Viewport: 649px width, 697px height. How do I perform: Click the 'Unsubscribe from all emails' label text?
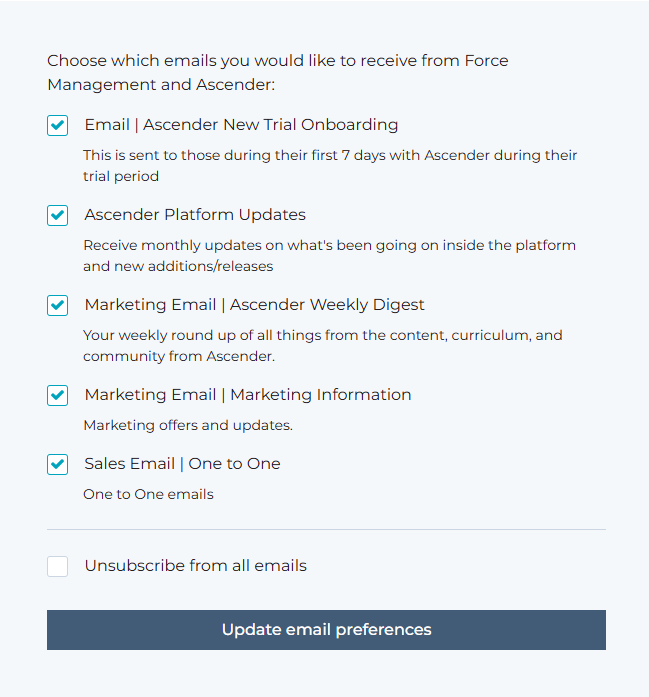click(x=195, y=566)
